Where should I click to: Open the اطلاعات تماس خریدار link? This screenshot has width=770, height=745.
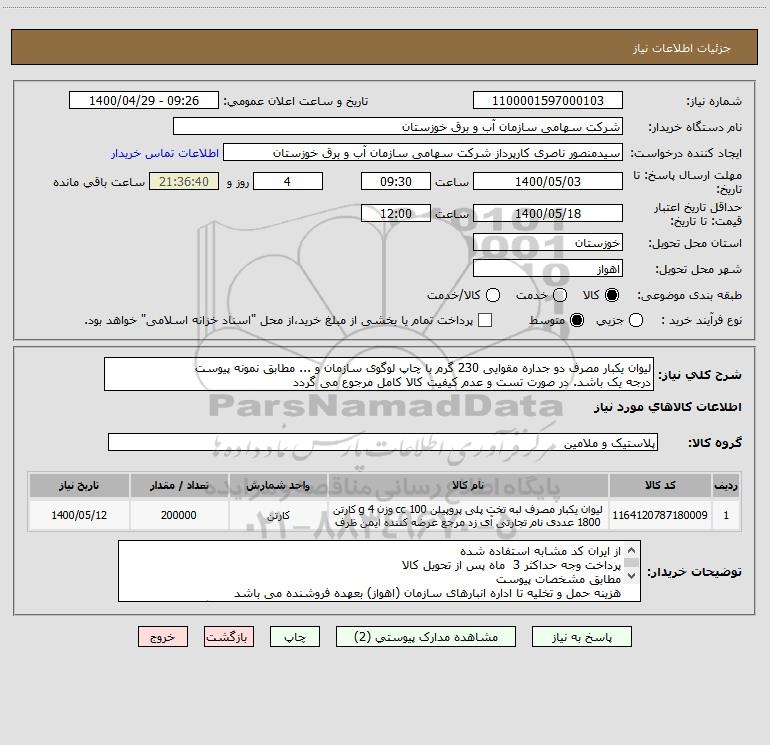click(x=165, y=153)
